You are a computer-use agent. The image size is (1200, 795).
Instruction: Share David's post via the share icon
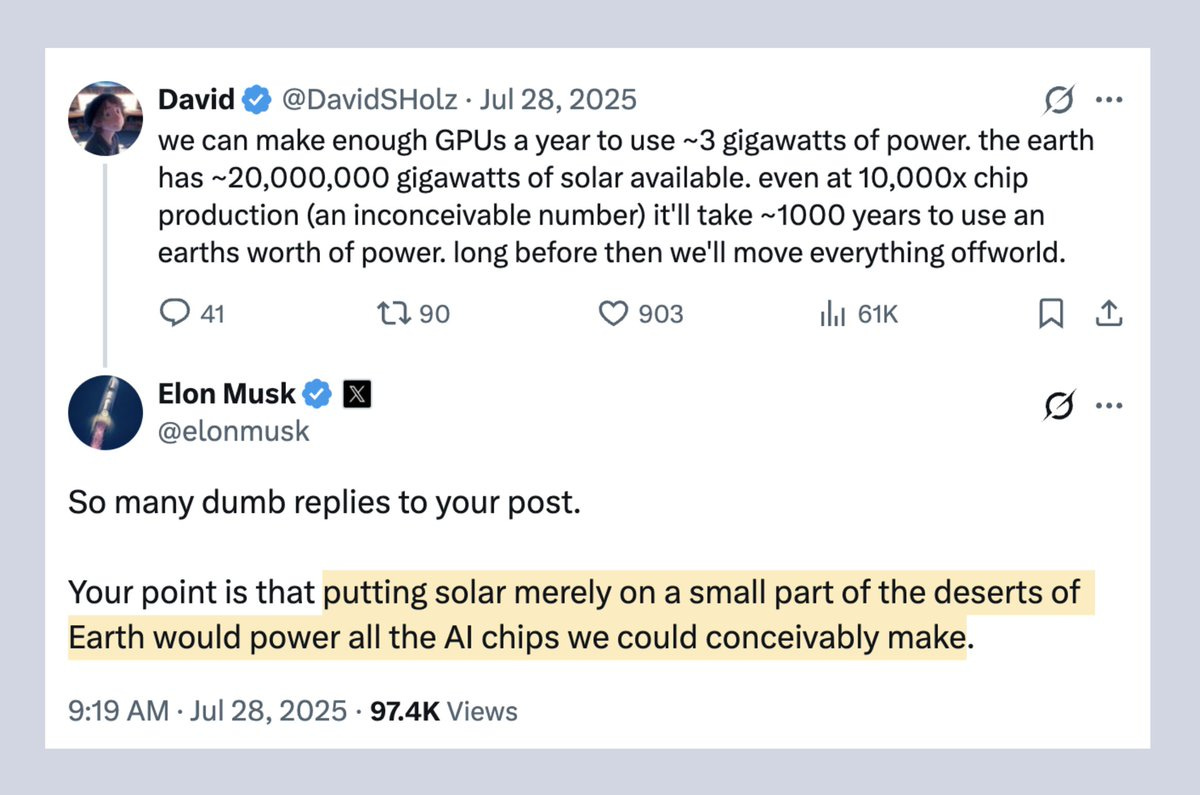coord(1109,313)
